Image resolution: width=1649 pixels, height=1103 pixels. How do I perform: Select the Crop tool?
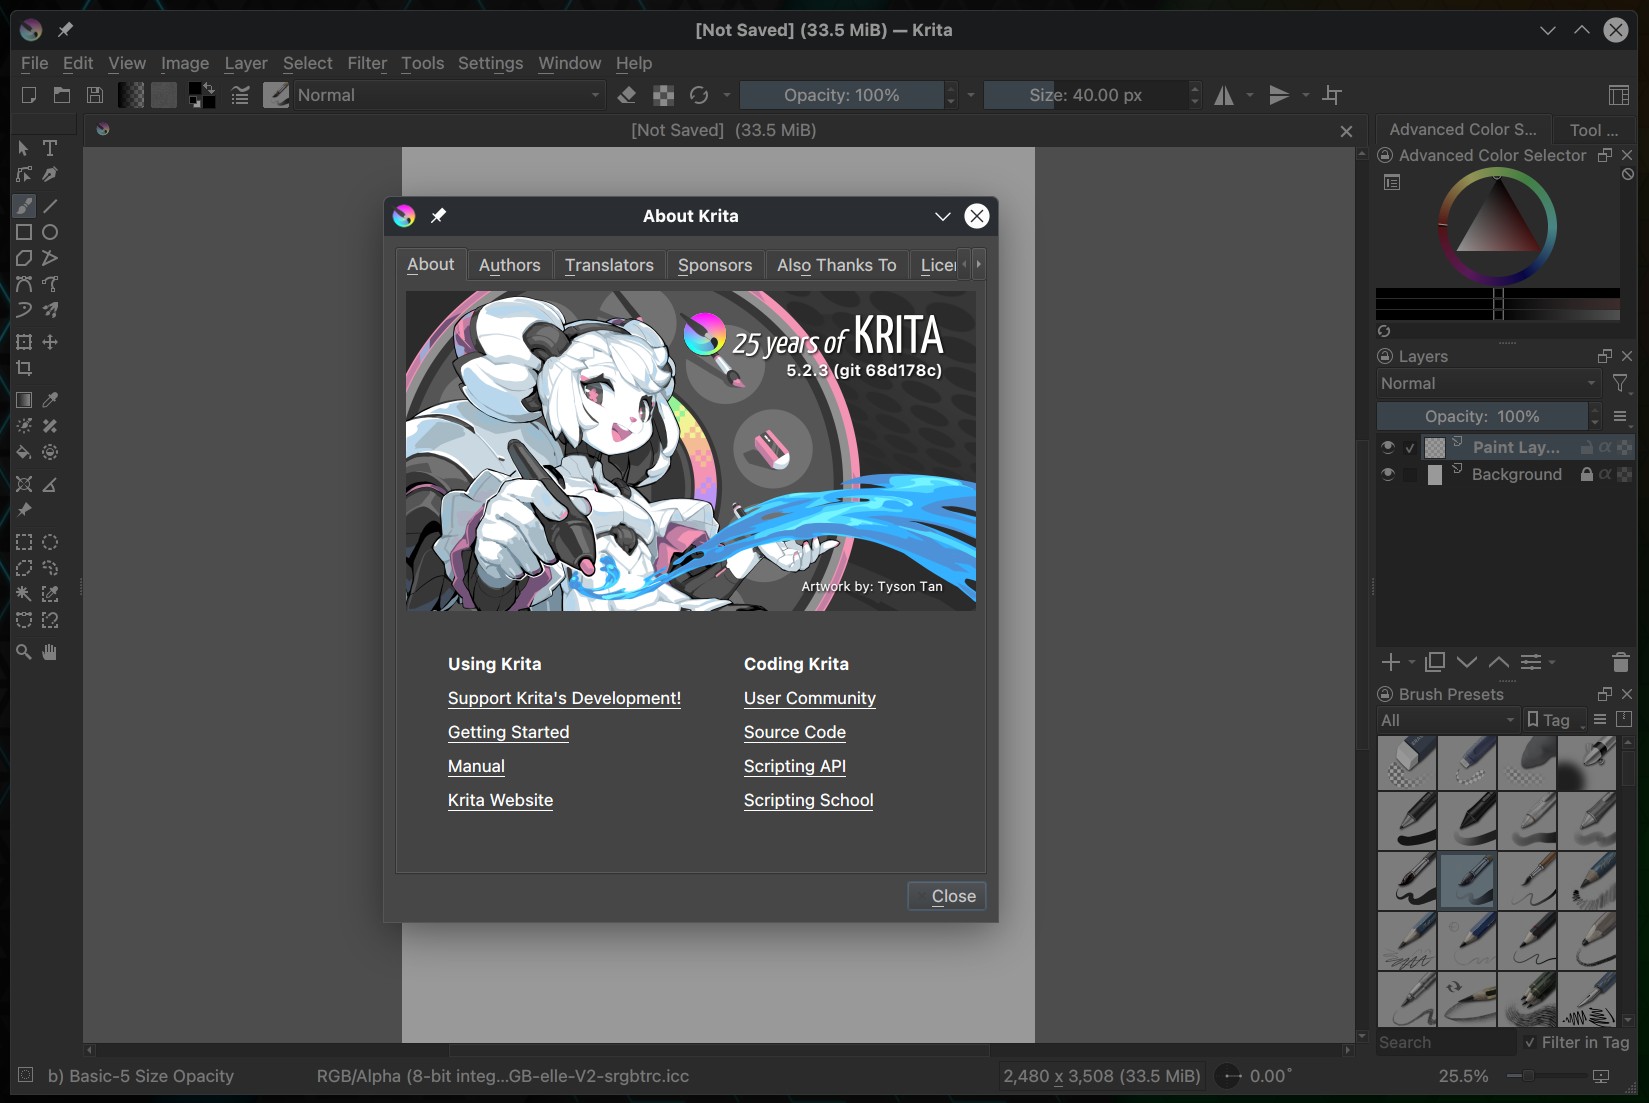pos(24,368)
